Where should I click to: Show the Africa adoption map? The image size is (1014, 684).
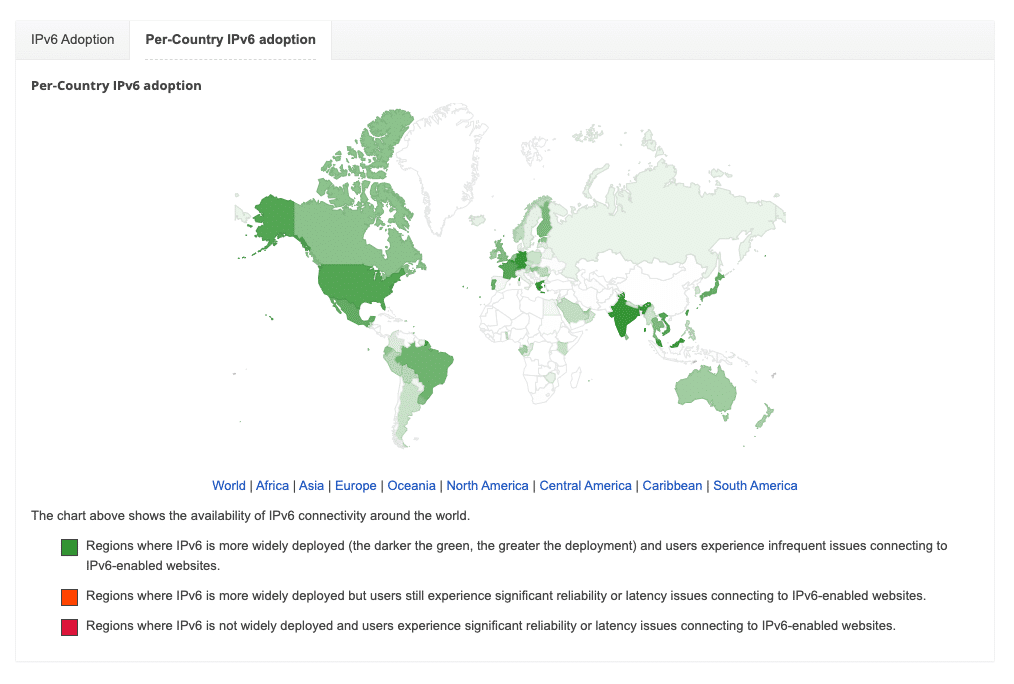point(272,485)
